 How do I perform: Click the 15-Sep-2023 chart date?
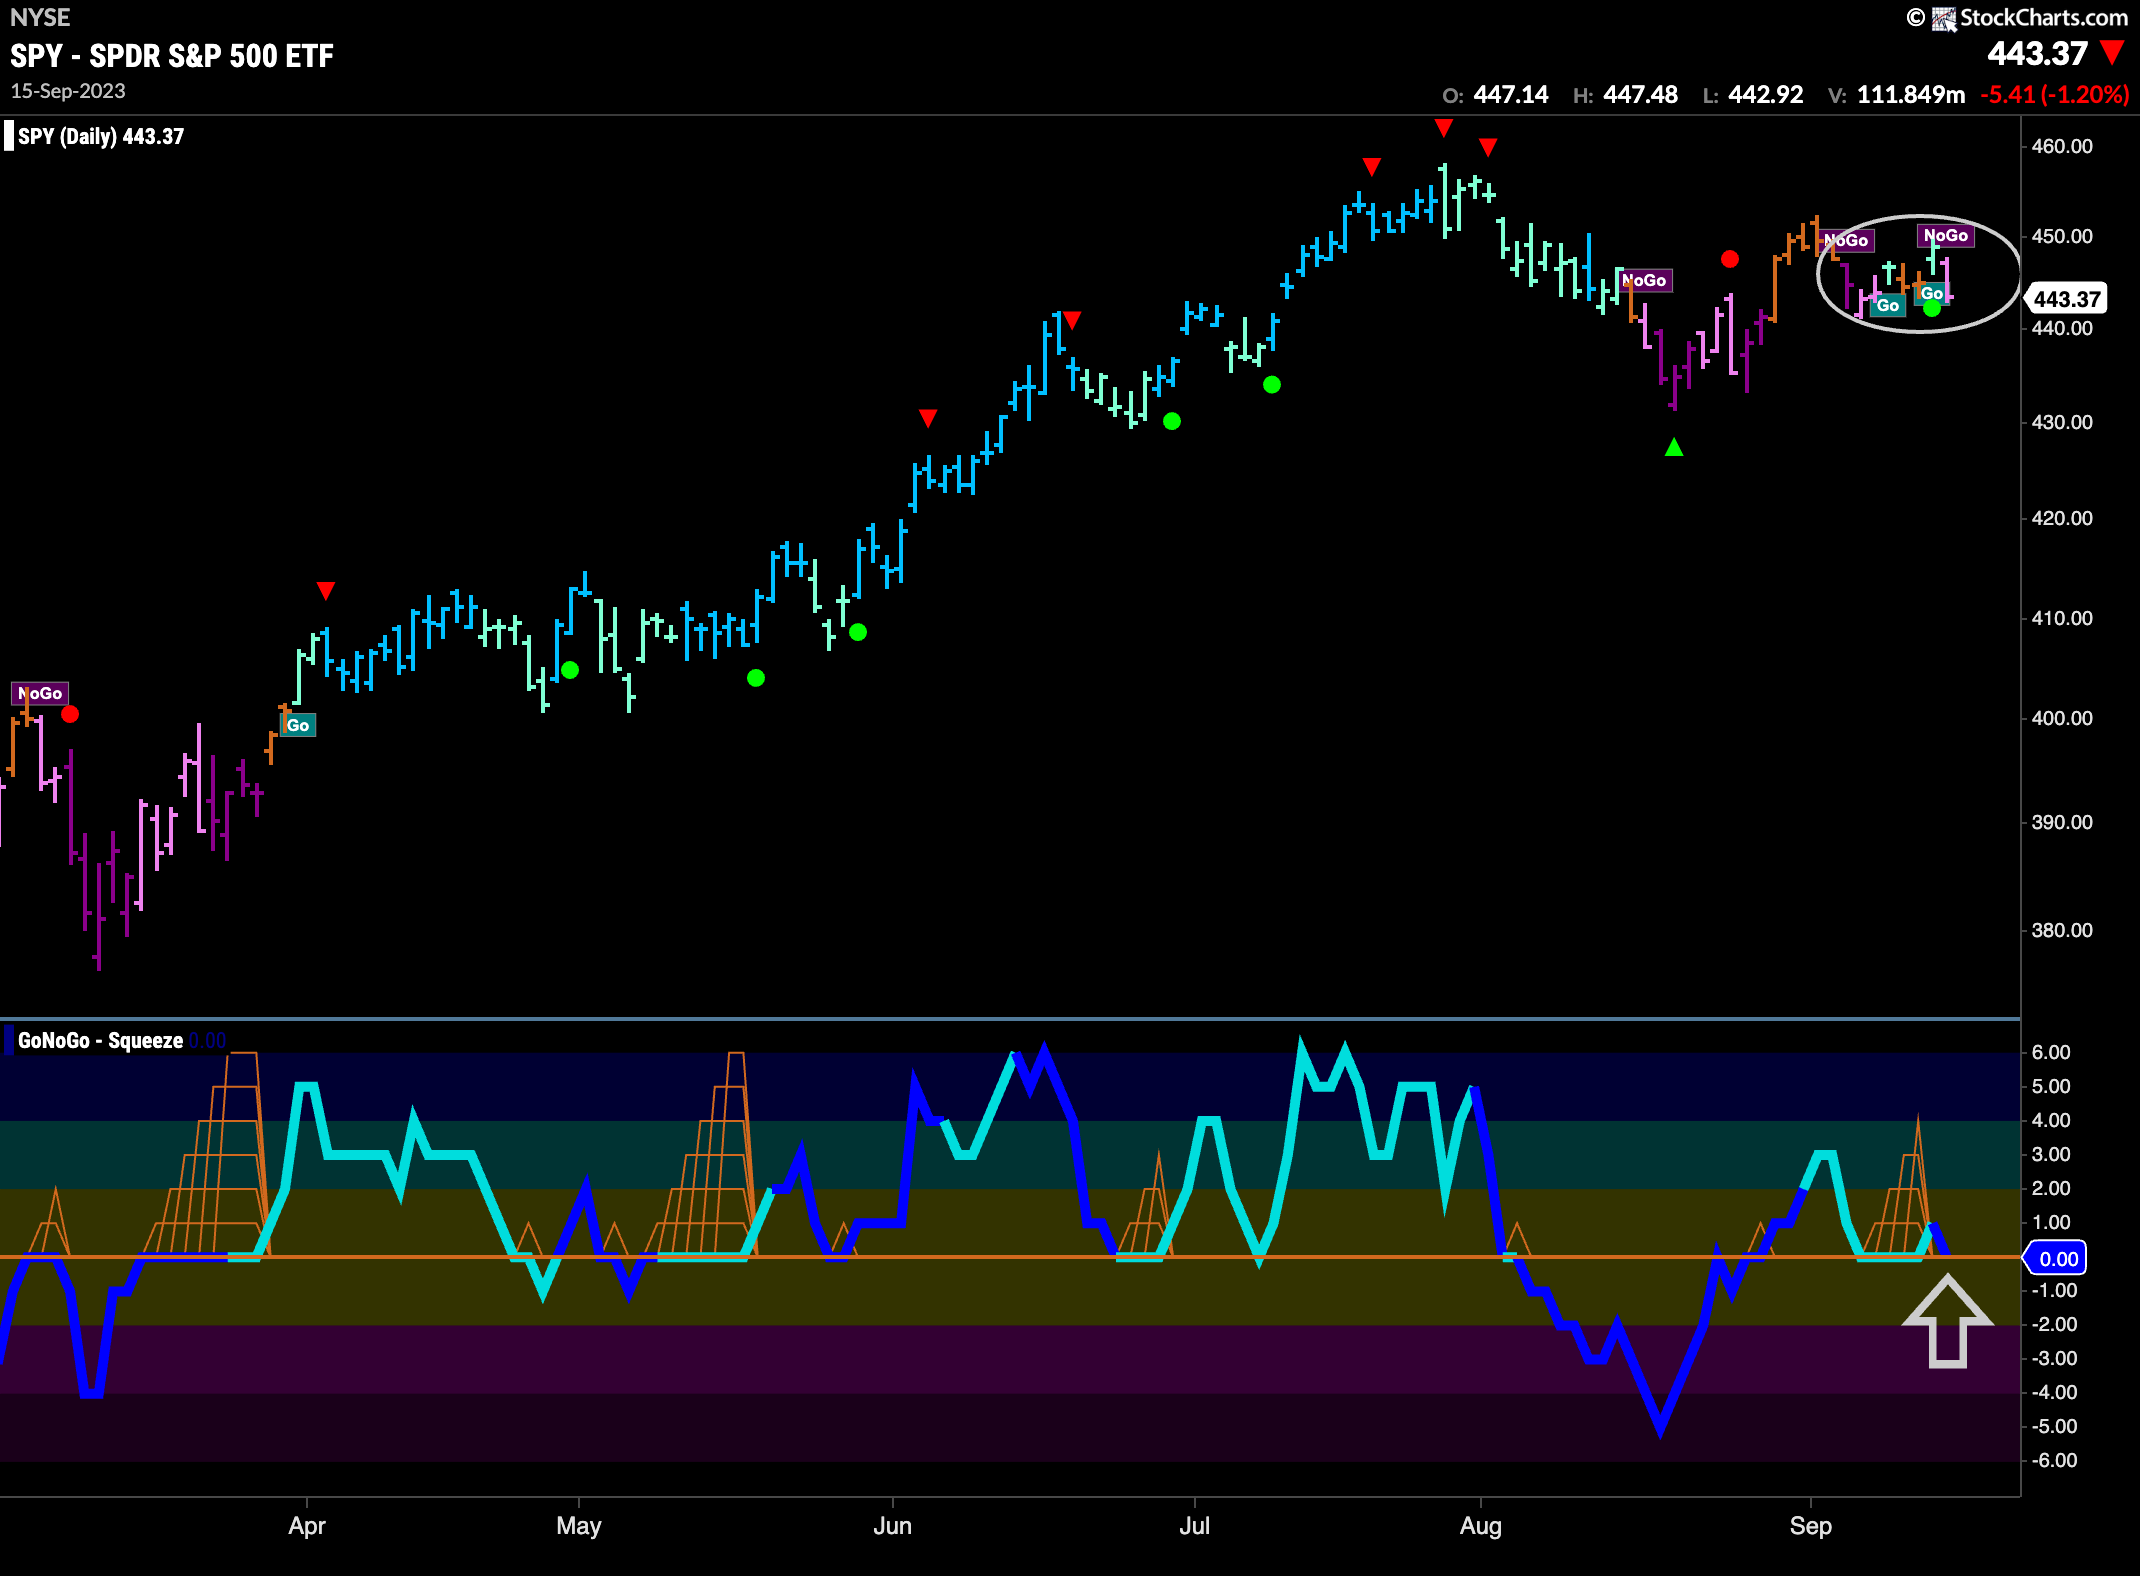[x=68, y=91]
